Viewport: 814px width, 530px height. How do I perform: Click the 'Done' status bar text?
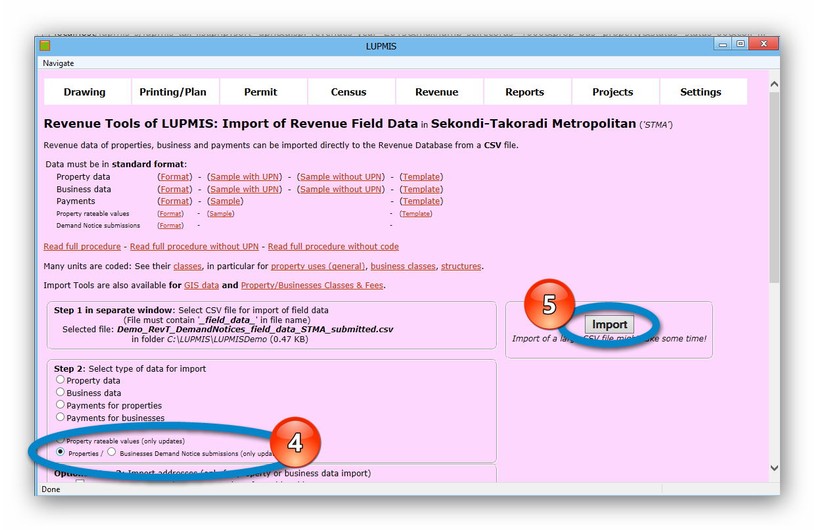pyautogui.click(x=51, y=490)
